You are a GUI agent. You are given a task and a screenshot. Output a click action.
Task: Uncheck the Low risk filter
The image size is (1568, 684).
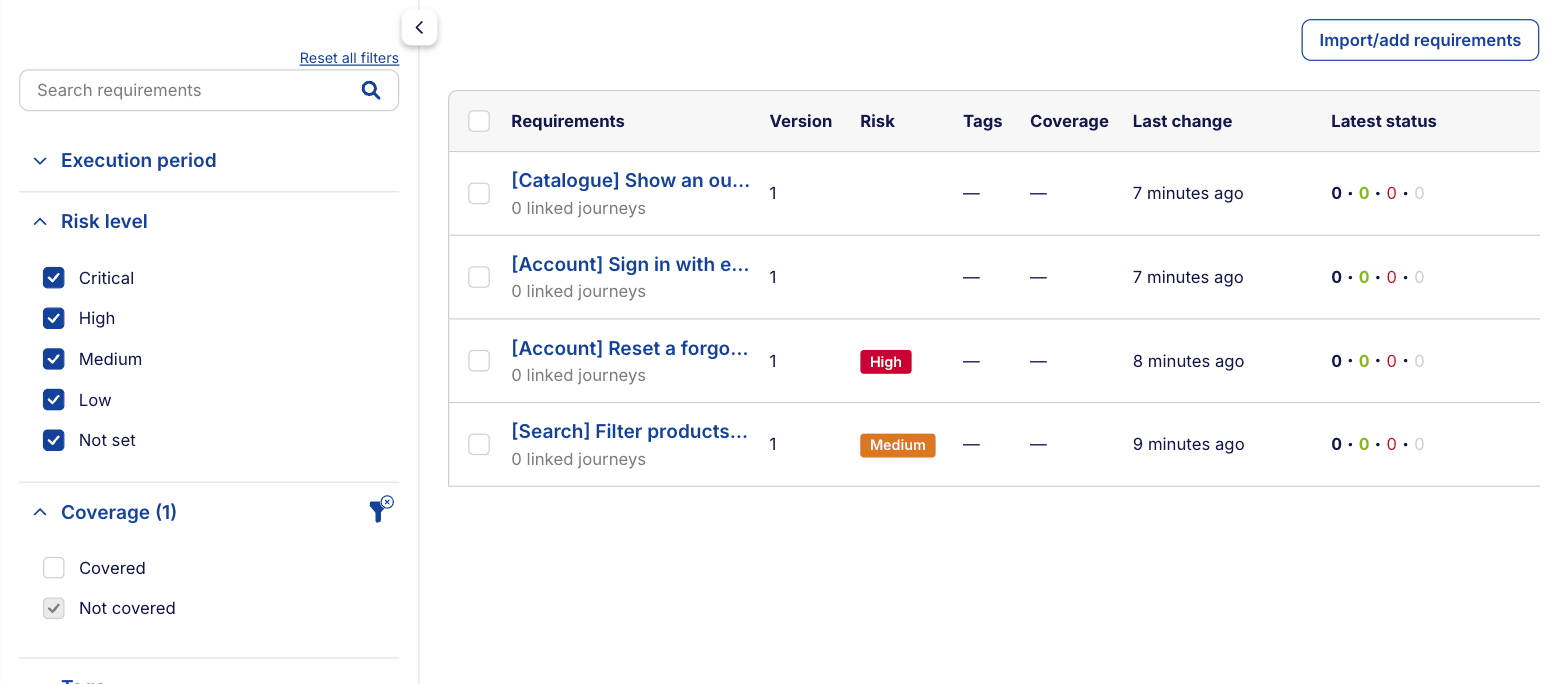[x=54, y=400]
